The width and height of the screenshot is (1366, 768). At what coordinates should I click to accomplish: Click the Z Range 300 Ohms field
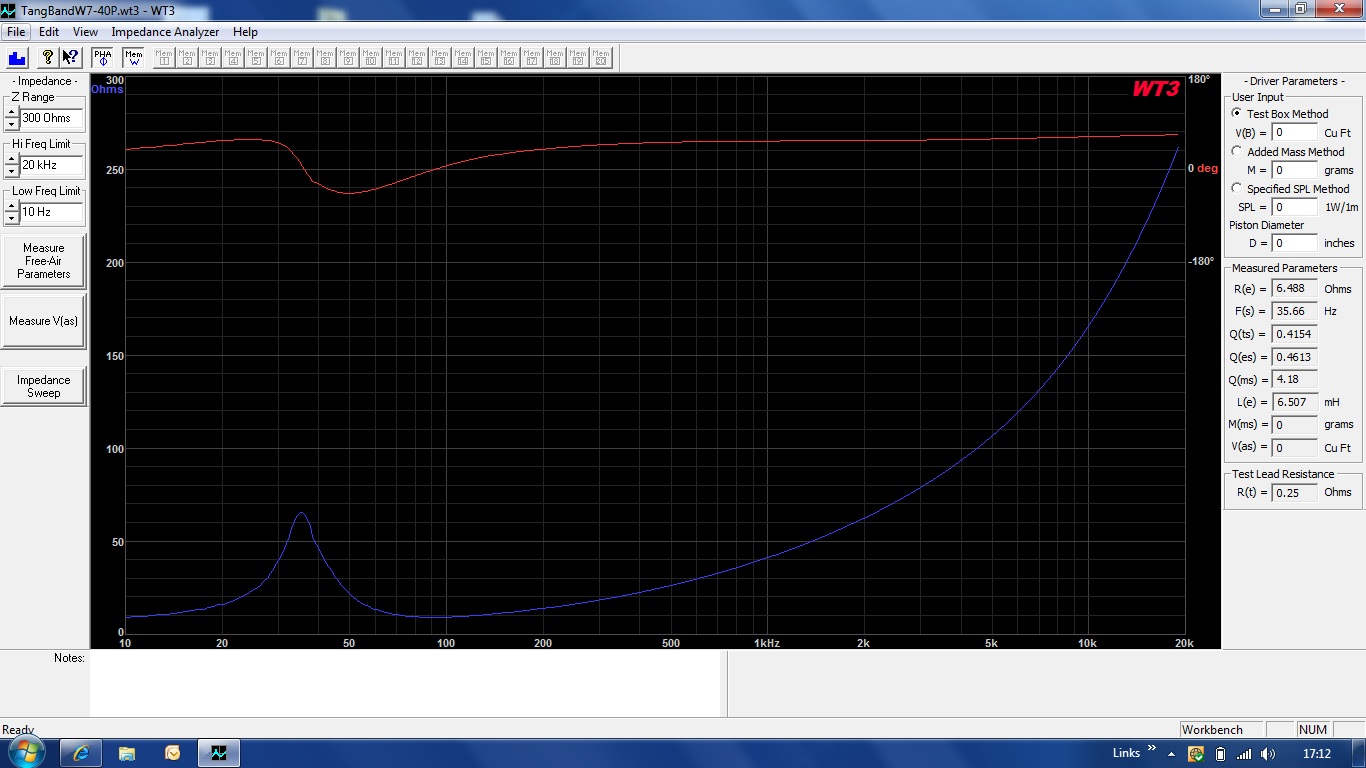[x=52, y=118]
